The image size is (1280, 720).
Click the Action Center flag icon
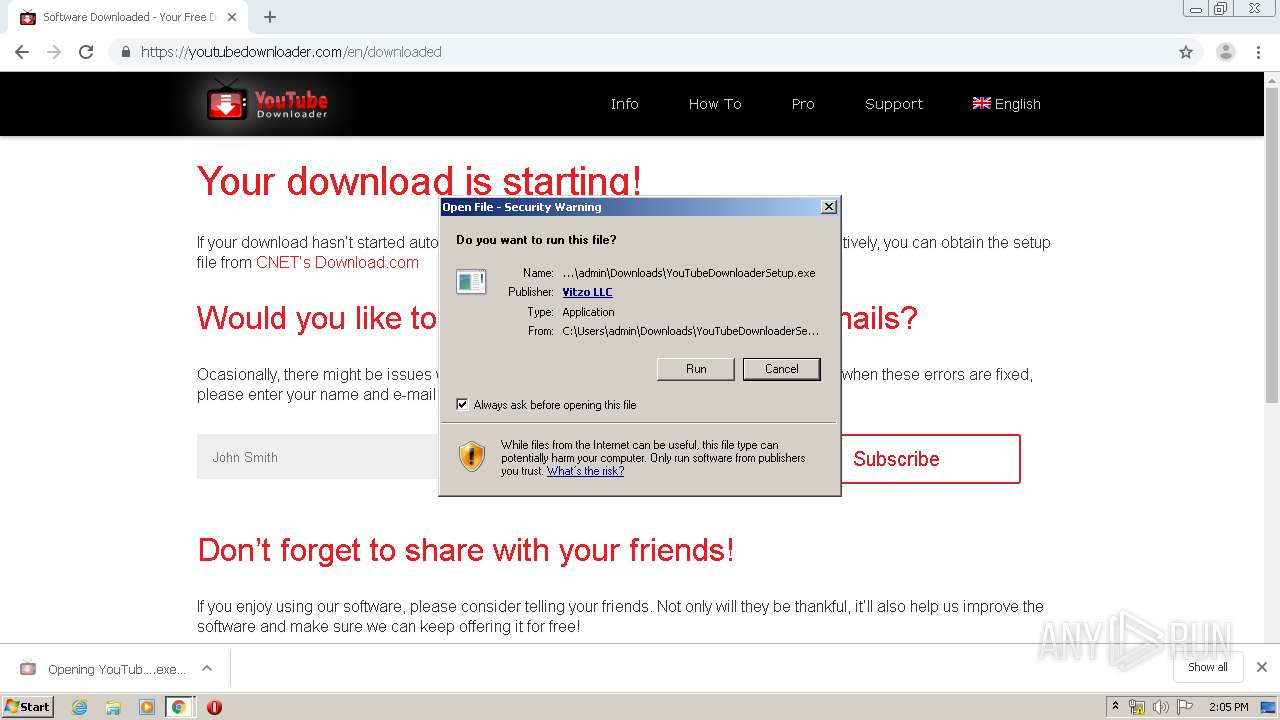[x=1184, y=707]
